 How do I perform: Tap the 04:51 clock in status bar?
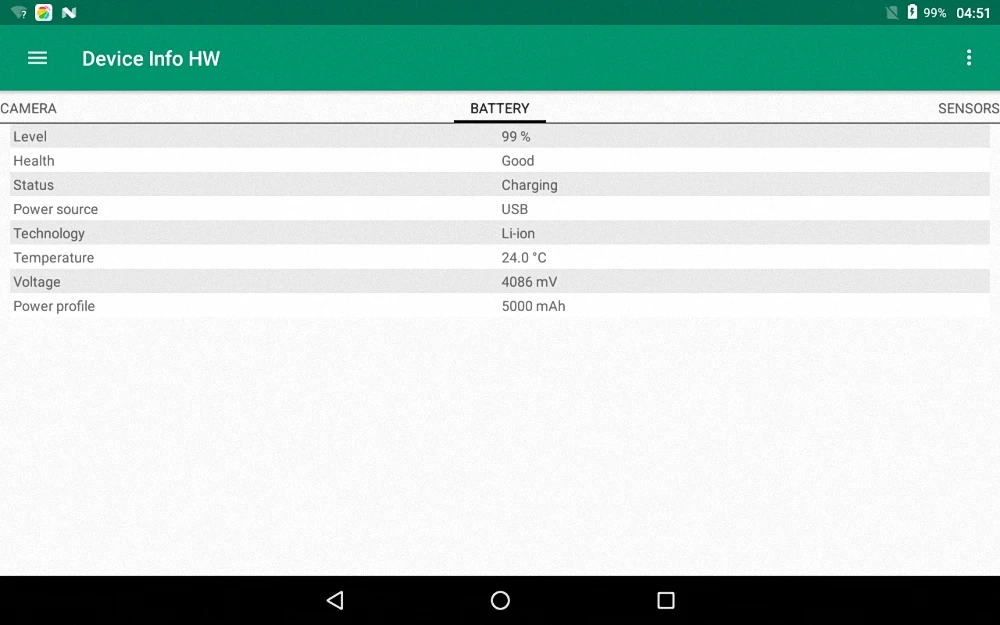pyautogui.click(x=973, y=13)
